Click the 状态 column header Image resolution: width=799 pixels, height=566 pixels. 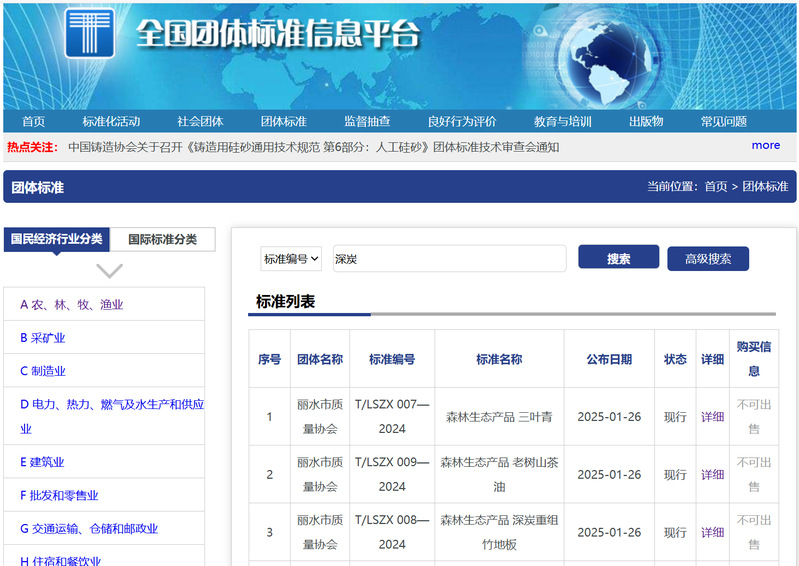[x=675, y=359]
